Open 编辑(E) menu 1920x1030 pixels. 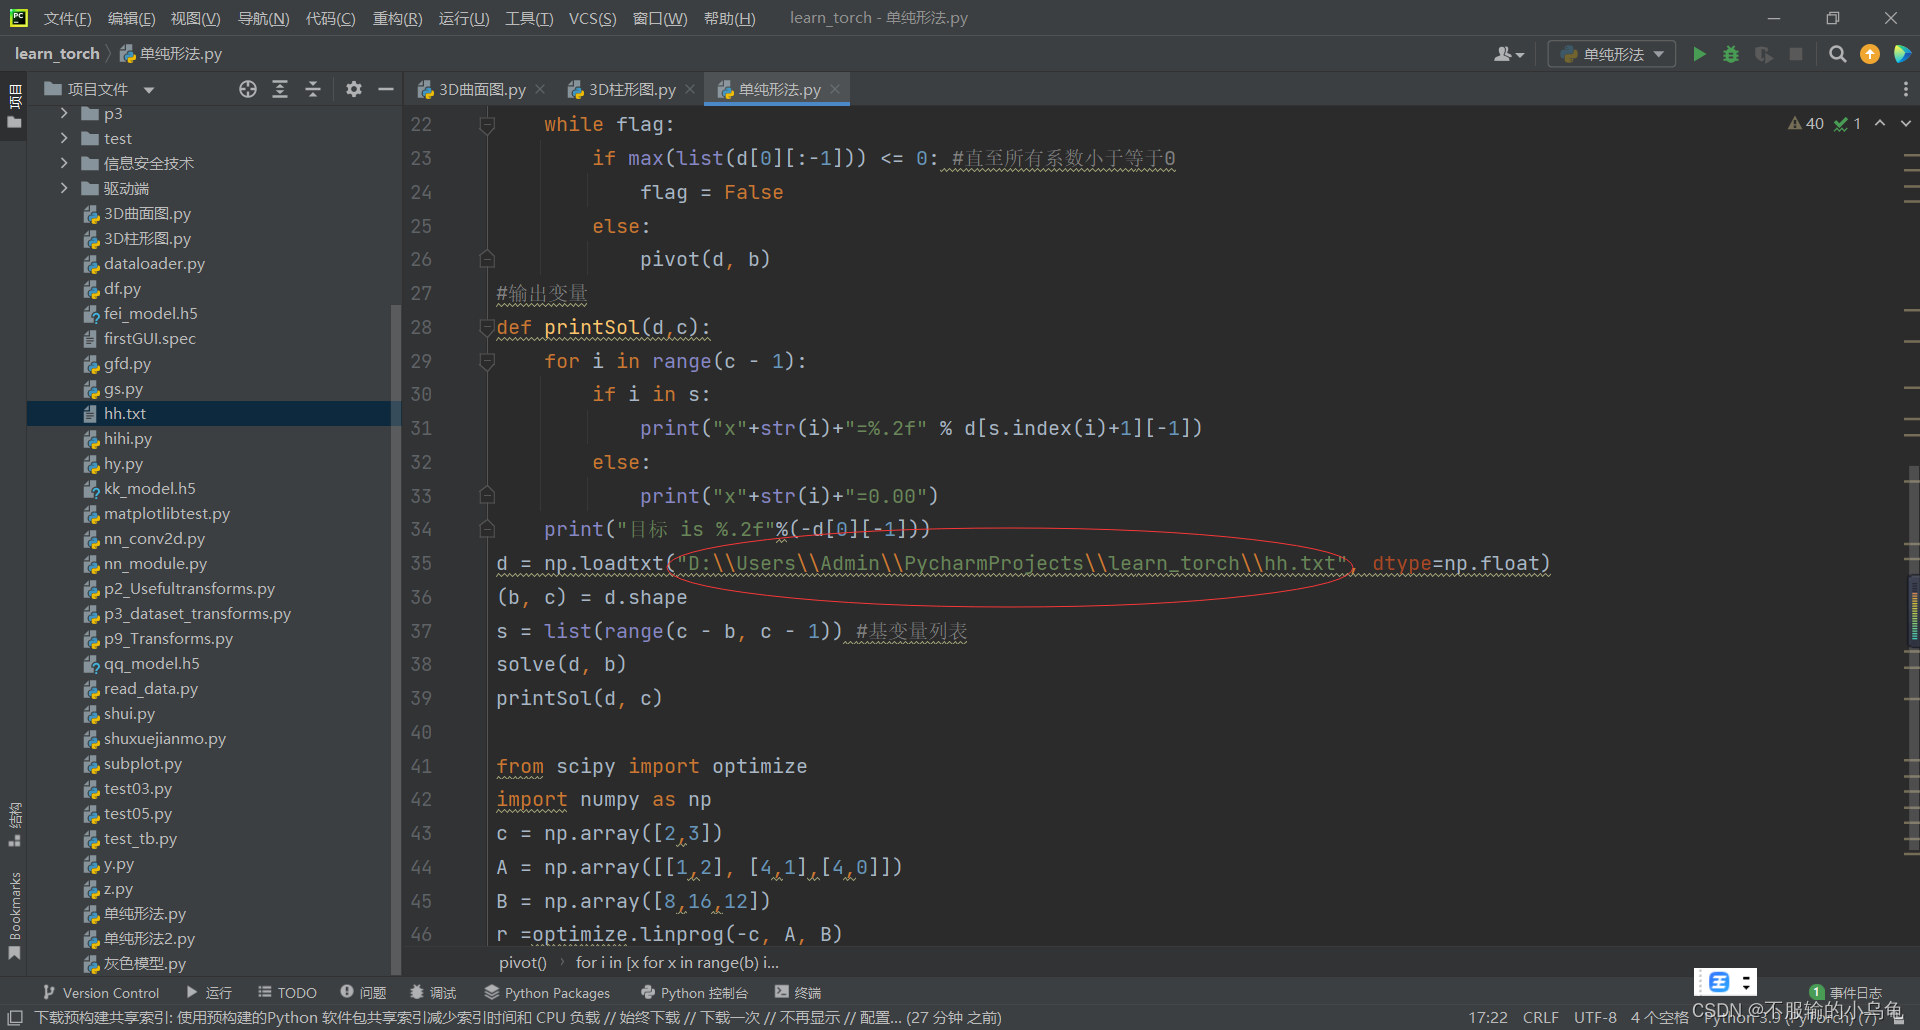(131, 18)
